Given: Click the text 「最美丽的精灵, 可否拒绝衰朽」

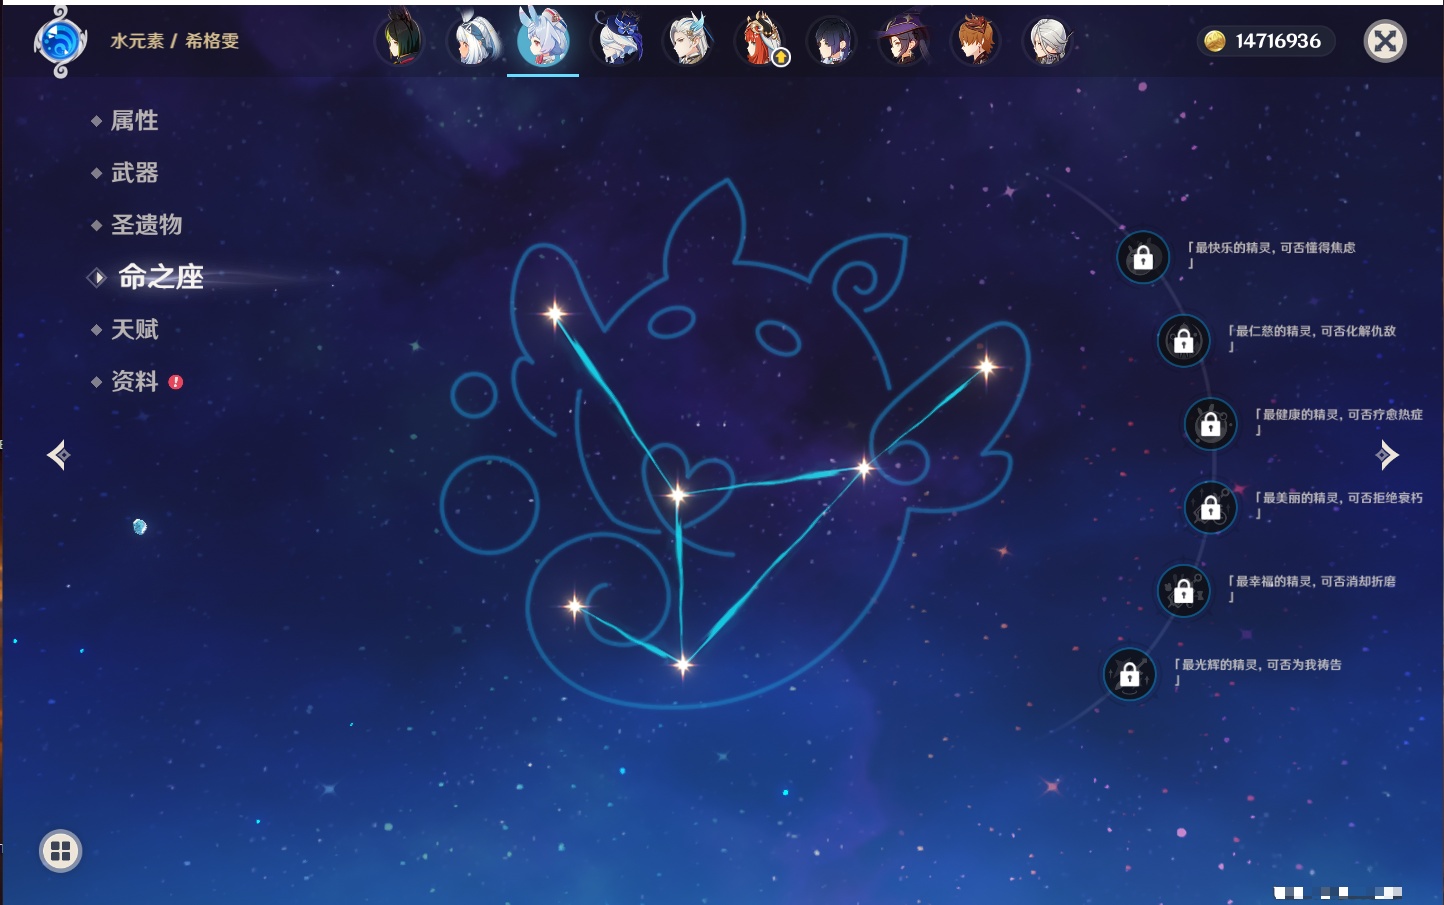Looking at the screenshot, I should click(x=1338, y=505).
